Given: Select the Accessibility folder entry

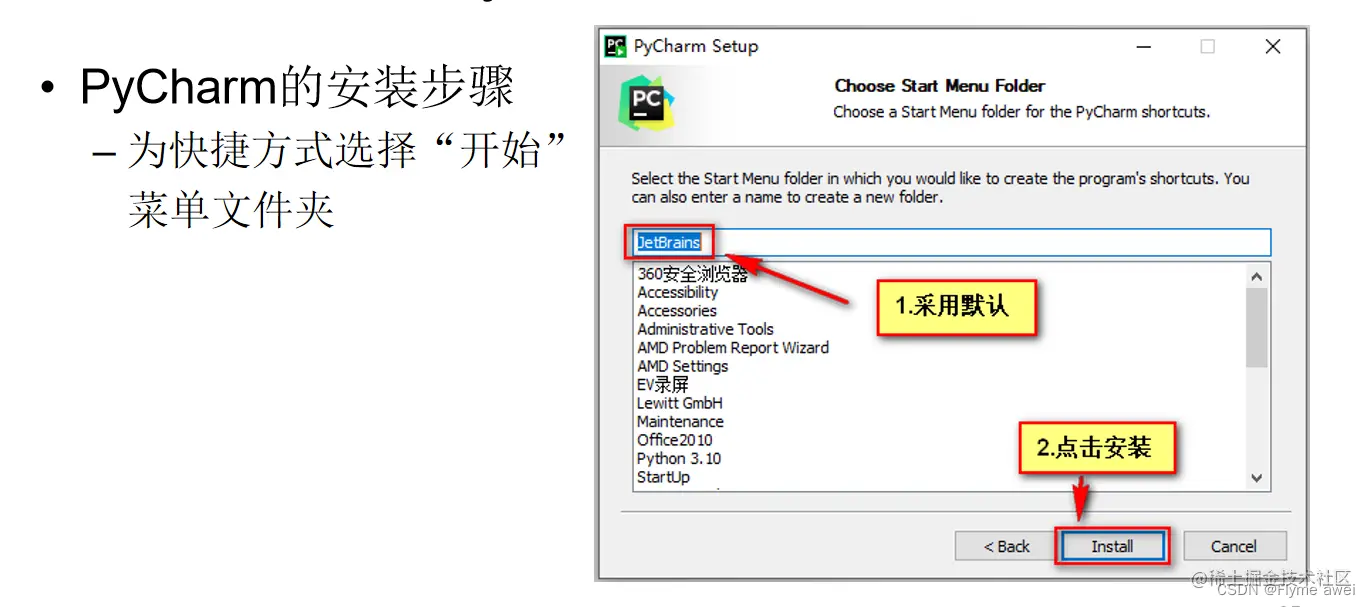Looking at the screenshot, I should click(x=677, y=292).
